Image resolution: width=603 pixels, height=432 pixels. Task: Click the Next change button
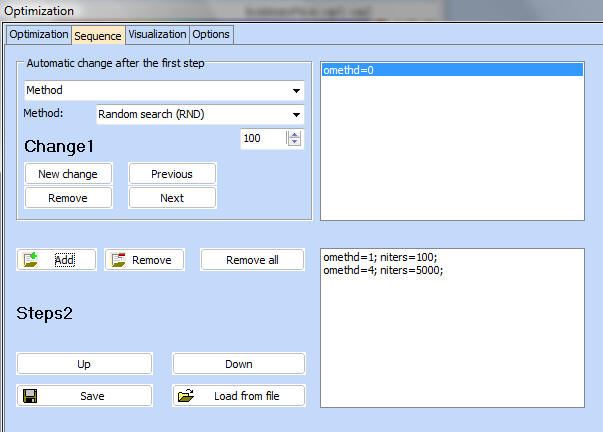(x=172, y=198)
